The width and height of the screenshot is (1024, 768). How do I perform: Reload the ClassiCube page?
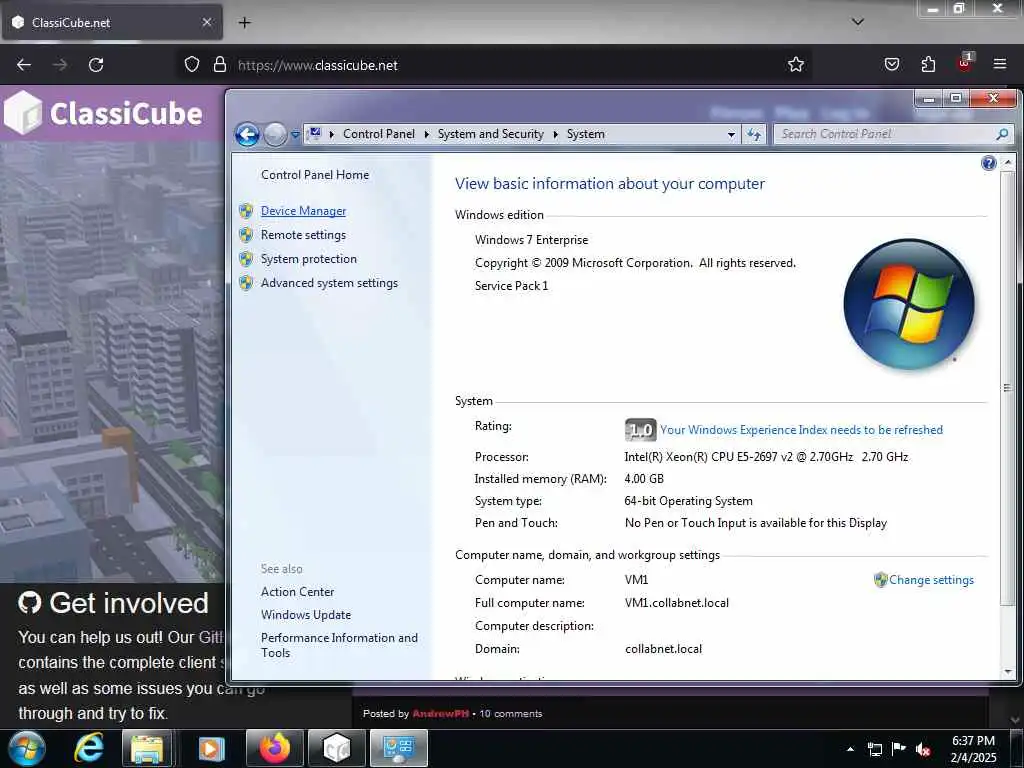96,65
